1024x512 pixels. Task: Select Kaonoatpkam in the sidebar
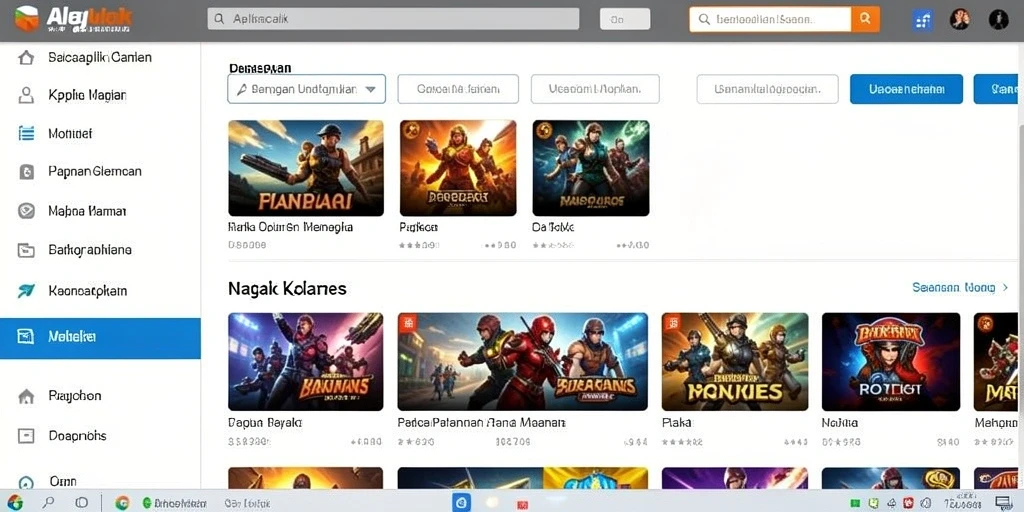[x=88, y=291]
